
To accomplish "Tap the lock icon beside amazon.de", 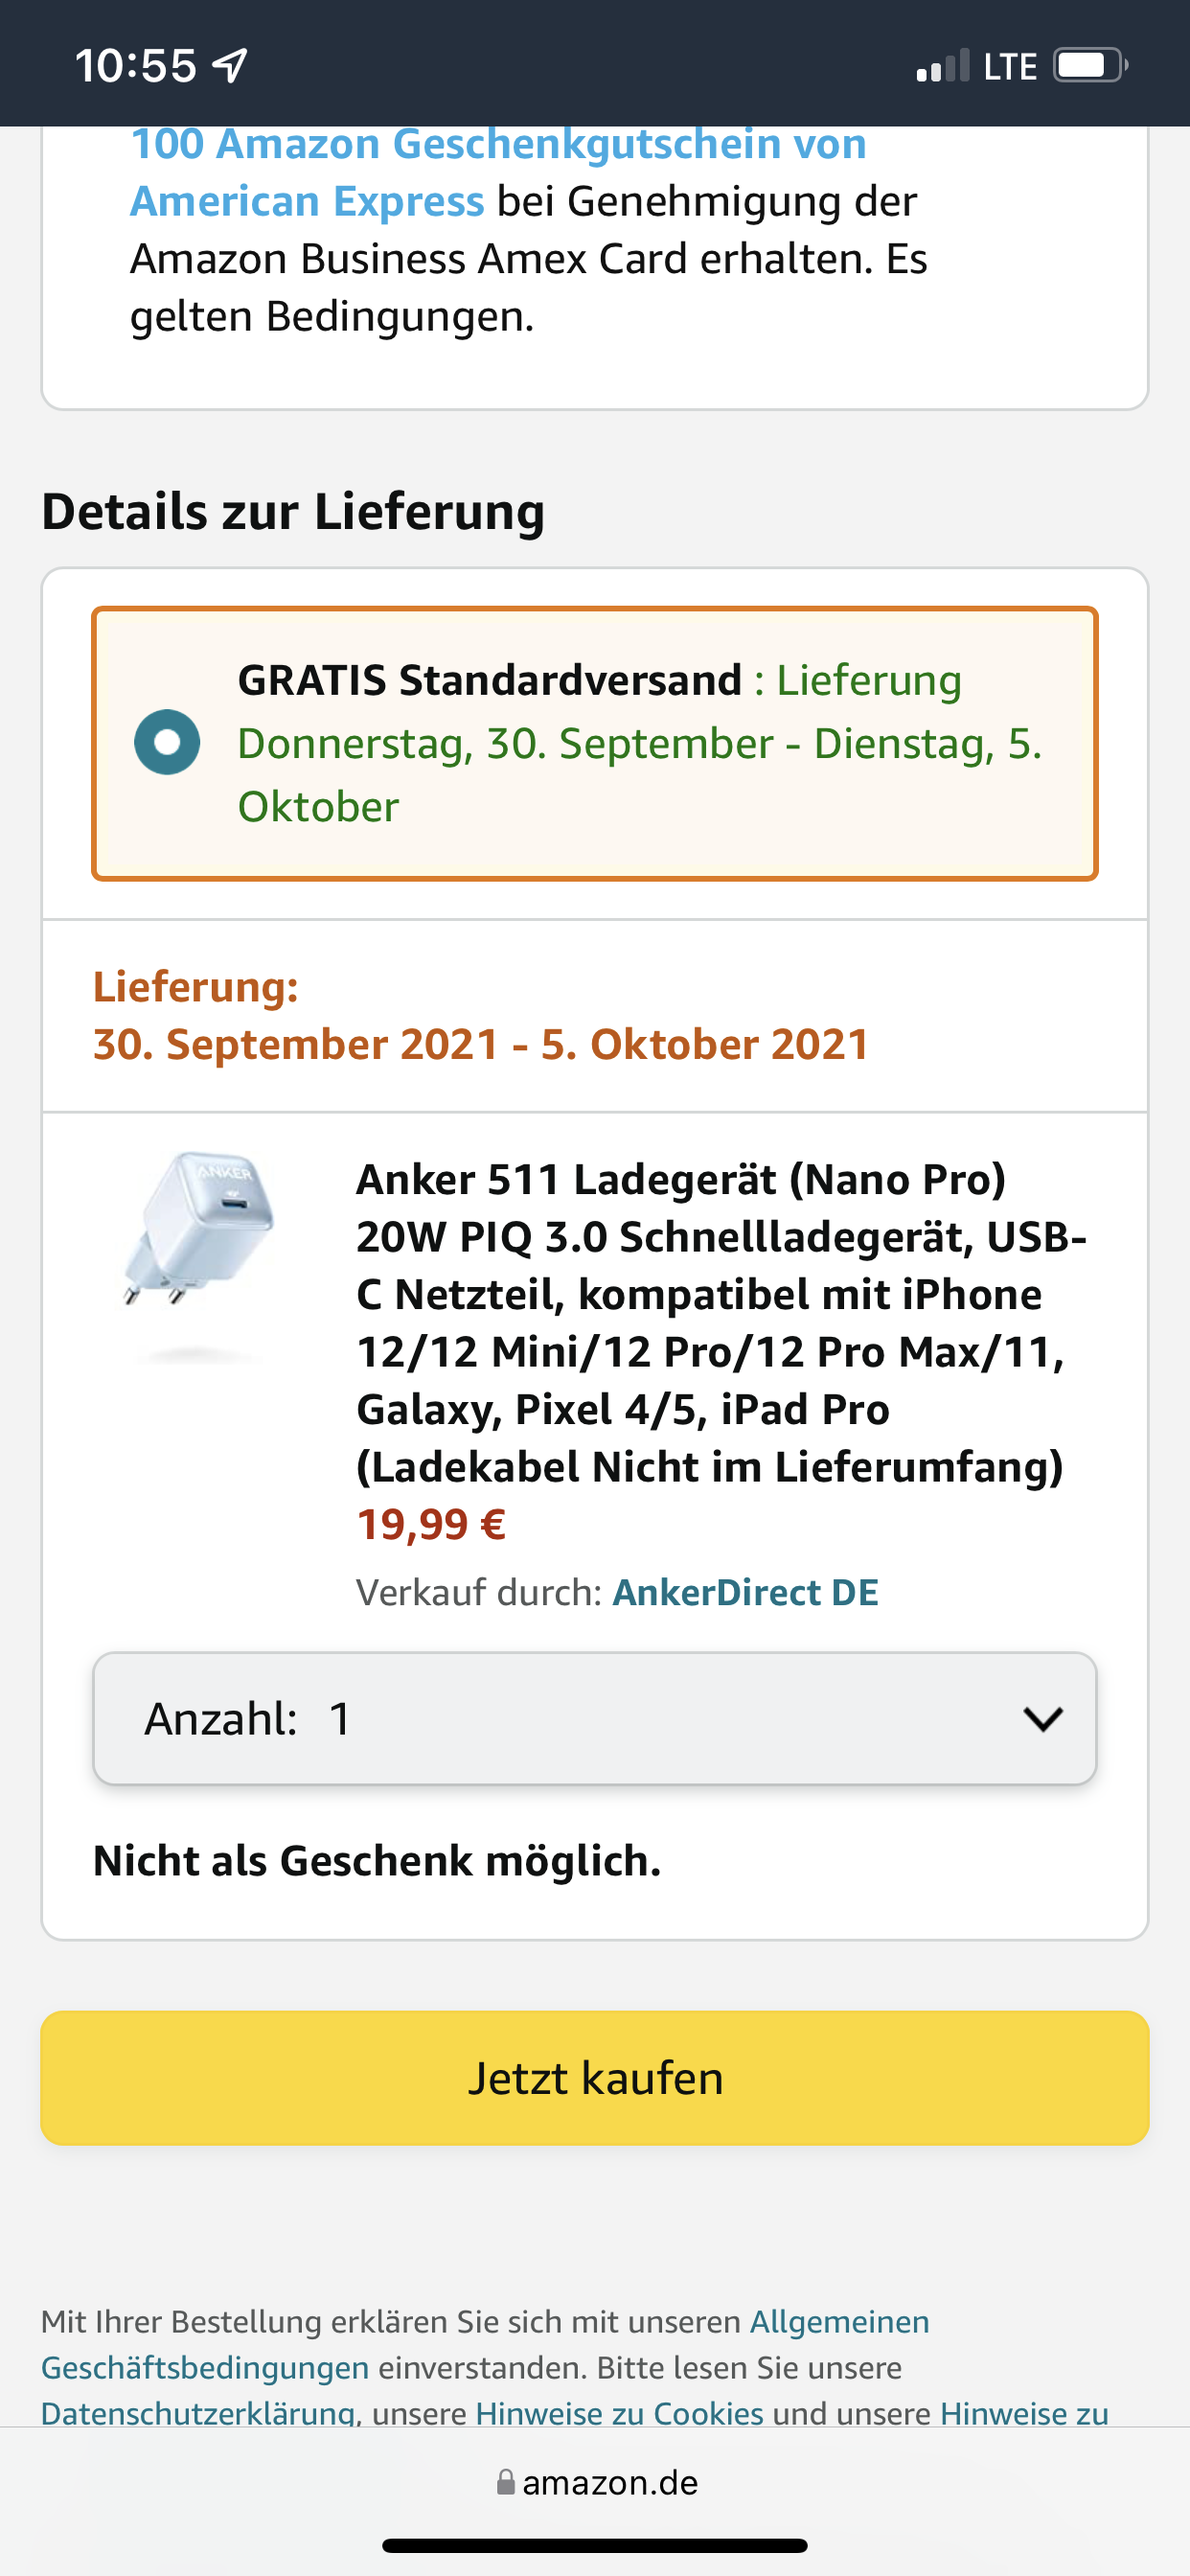I will point(506,2482).
